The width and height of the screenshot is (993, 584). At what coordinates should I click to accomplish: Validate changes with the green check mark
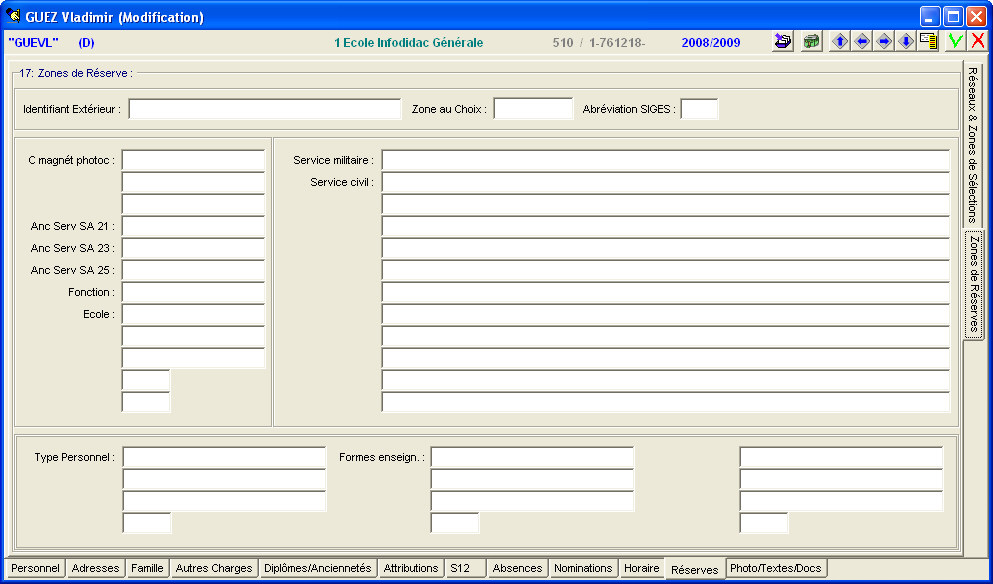[x=955, y=42]
